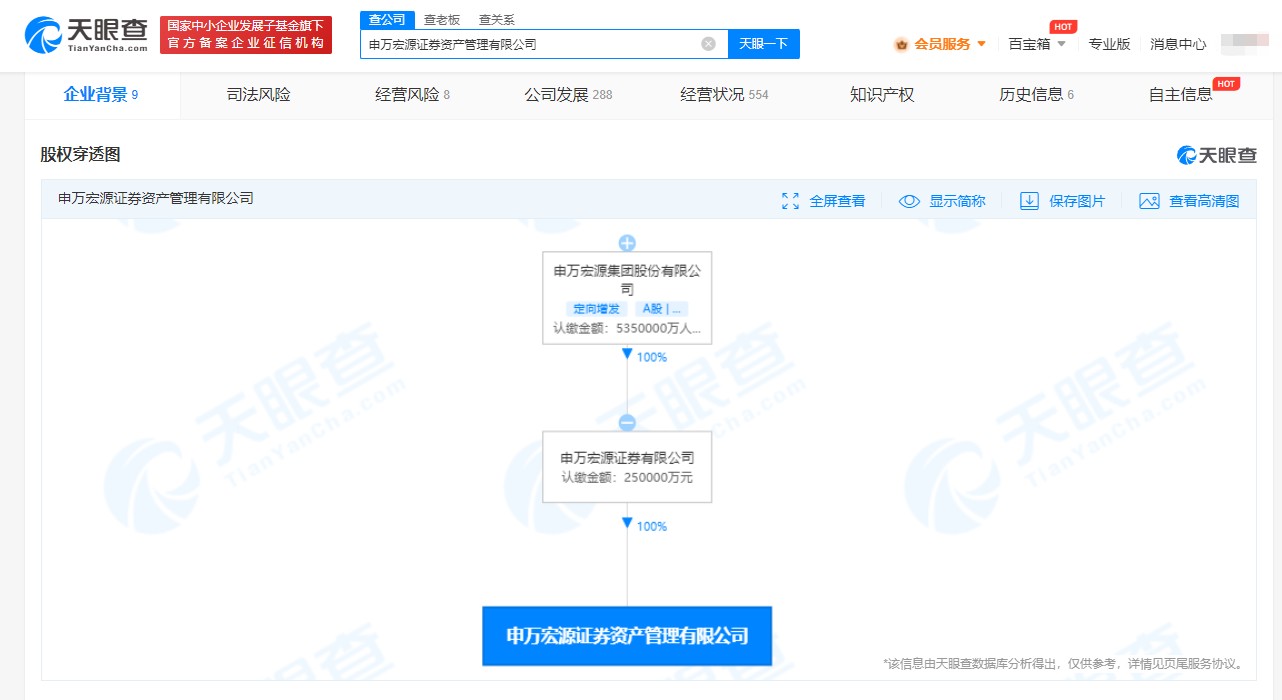Collapse the minus node above 申万宏源证券有限公司
The width and height of the screenshot is (1282, 700).
[x=627, y=423]
